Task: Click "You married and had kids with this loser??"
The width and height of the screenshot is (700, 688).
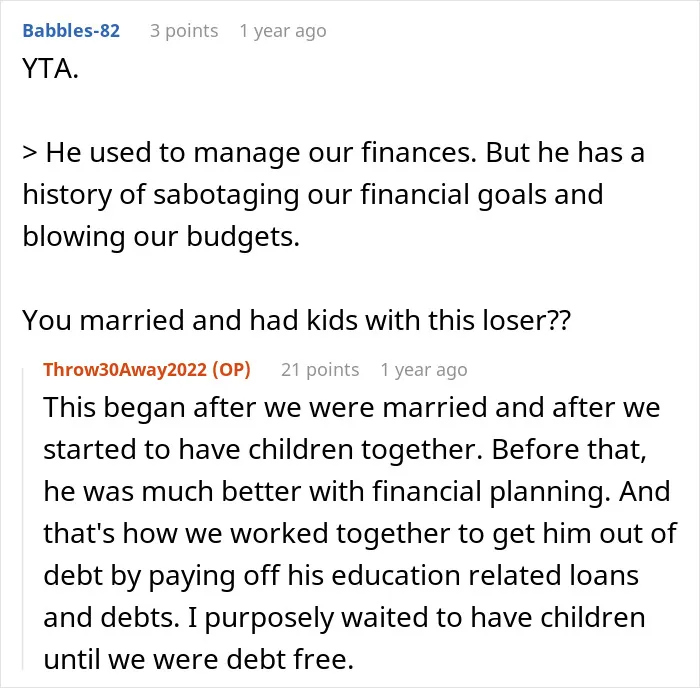Action: click(x=296, y=321)
